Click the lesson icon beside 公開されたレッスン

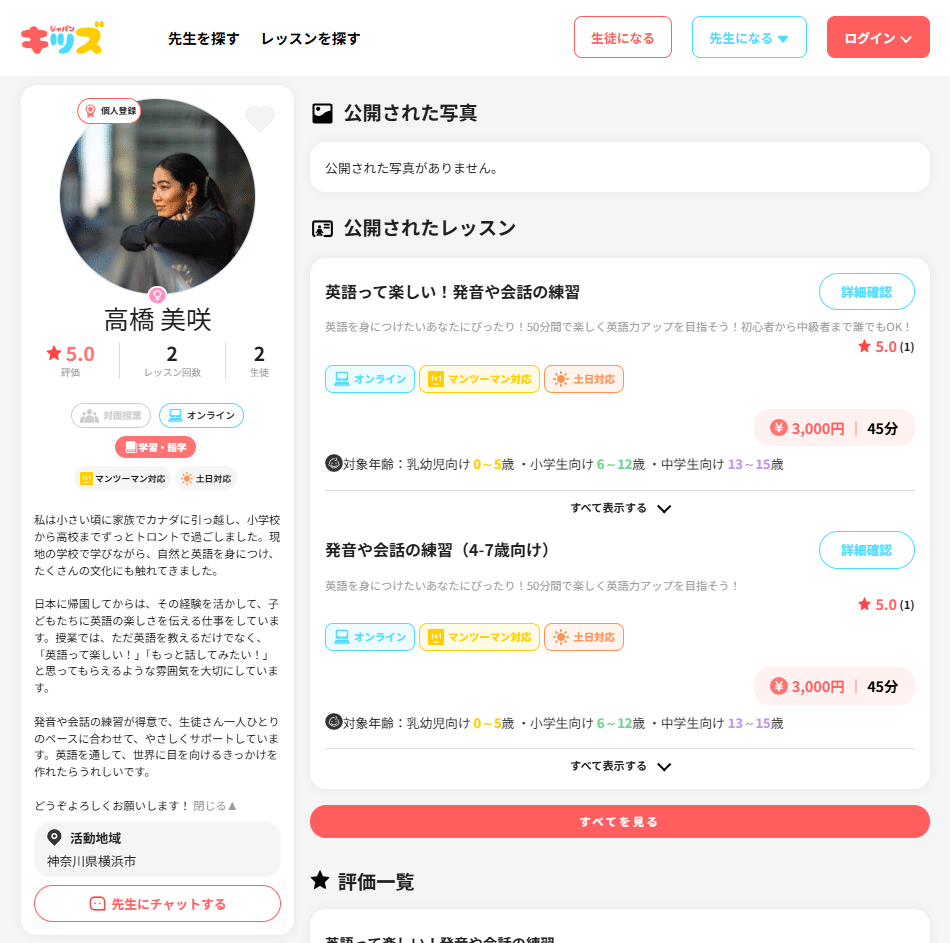[322, 229]
